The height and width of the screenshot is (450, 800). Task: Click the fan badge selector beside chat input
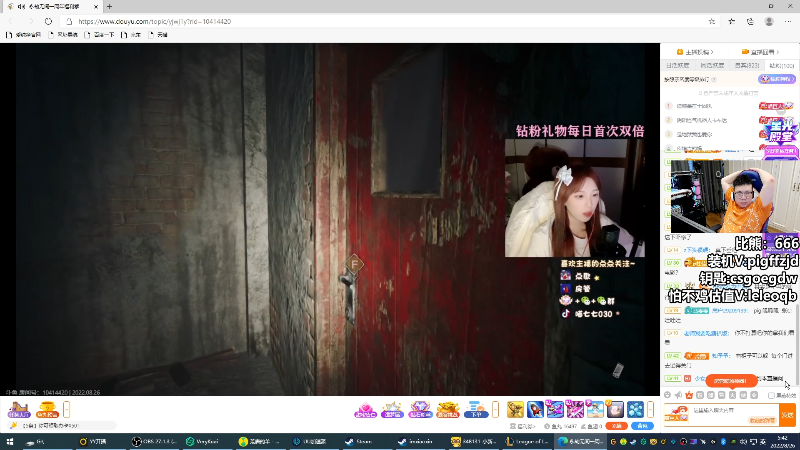tap(677, 414)
